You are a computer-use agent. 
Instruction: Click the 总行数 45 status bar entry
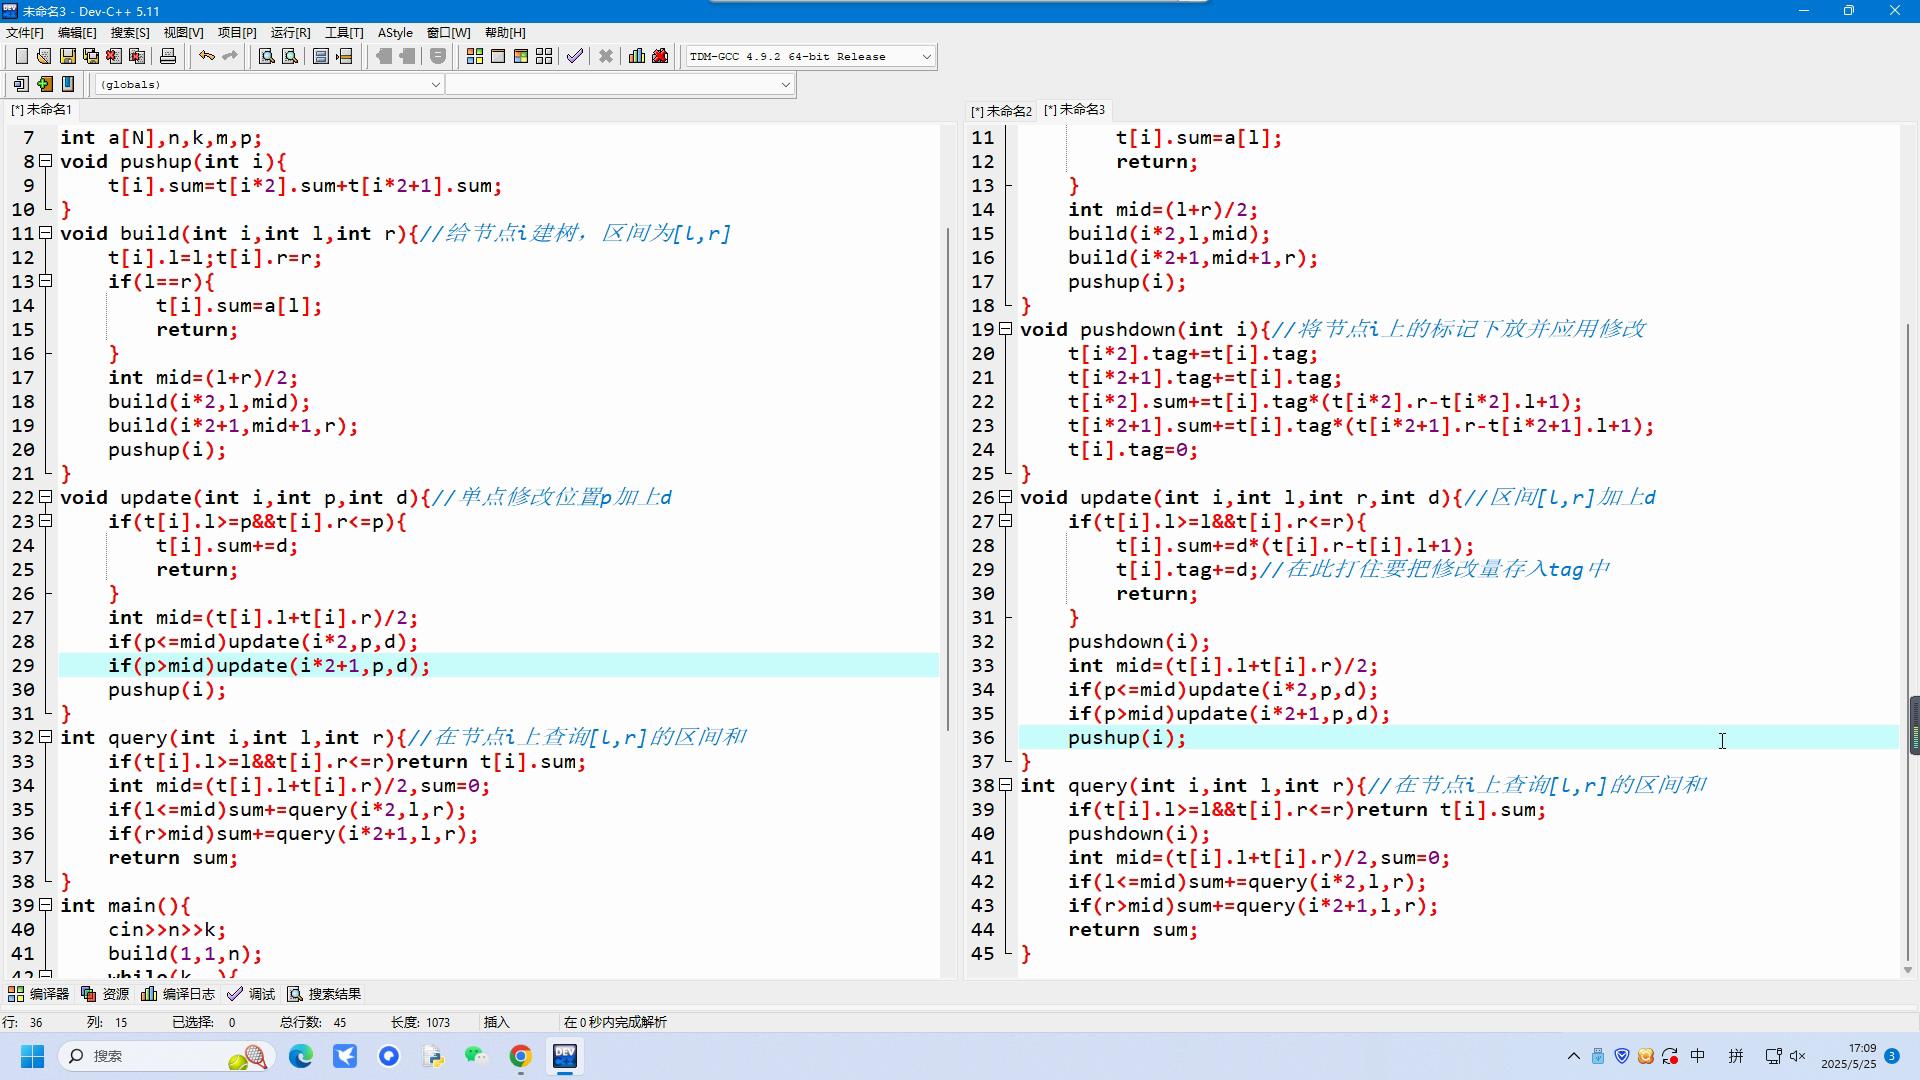[313, 1022]
